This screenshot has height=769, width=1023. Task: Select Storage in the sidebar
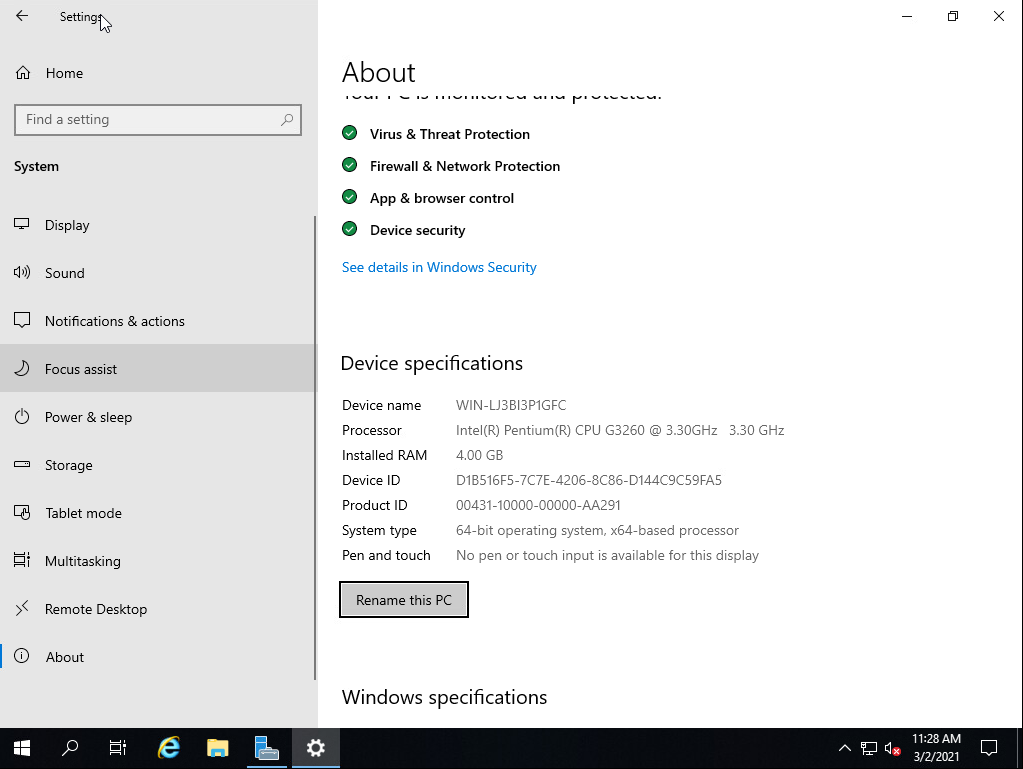pos(158,465)
